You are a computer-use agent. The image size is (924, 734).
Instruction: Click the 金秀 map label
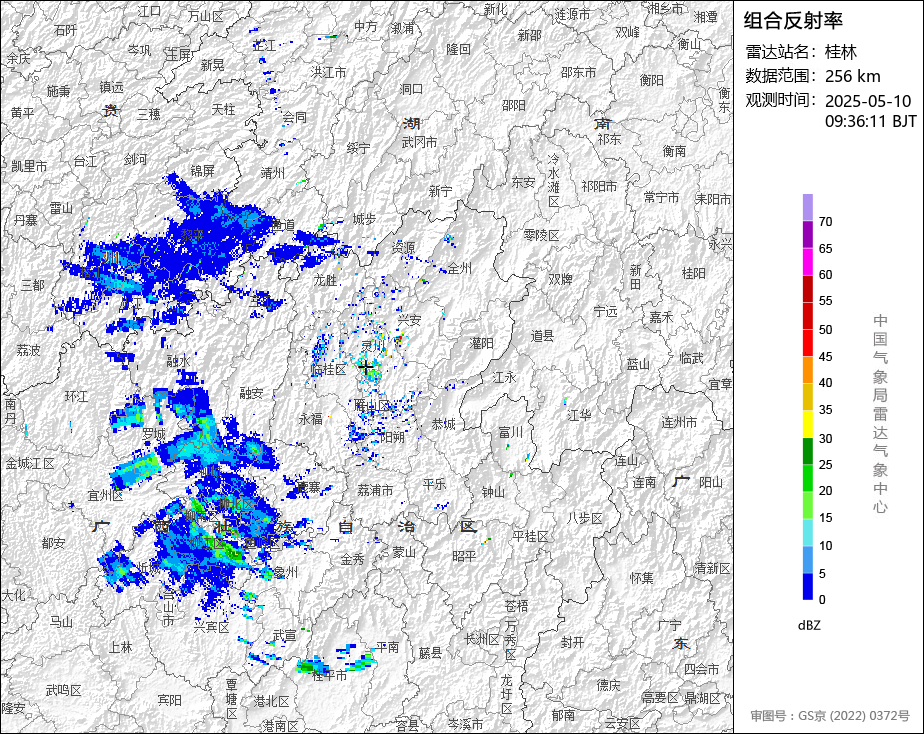pyautogui.click(x=352, y=560)
